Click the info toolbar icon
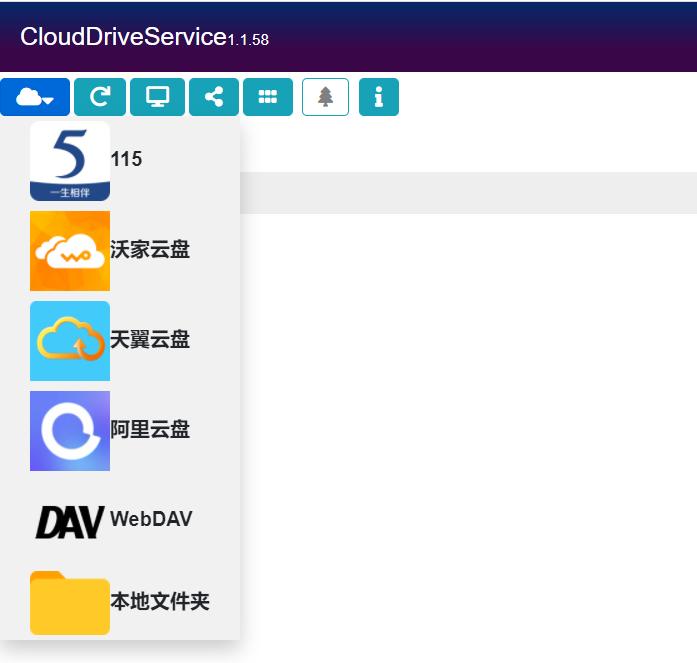Image resolution: width=697 pixels, height=663 pixels. 379,97
